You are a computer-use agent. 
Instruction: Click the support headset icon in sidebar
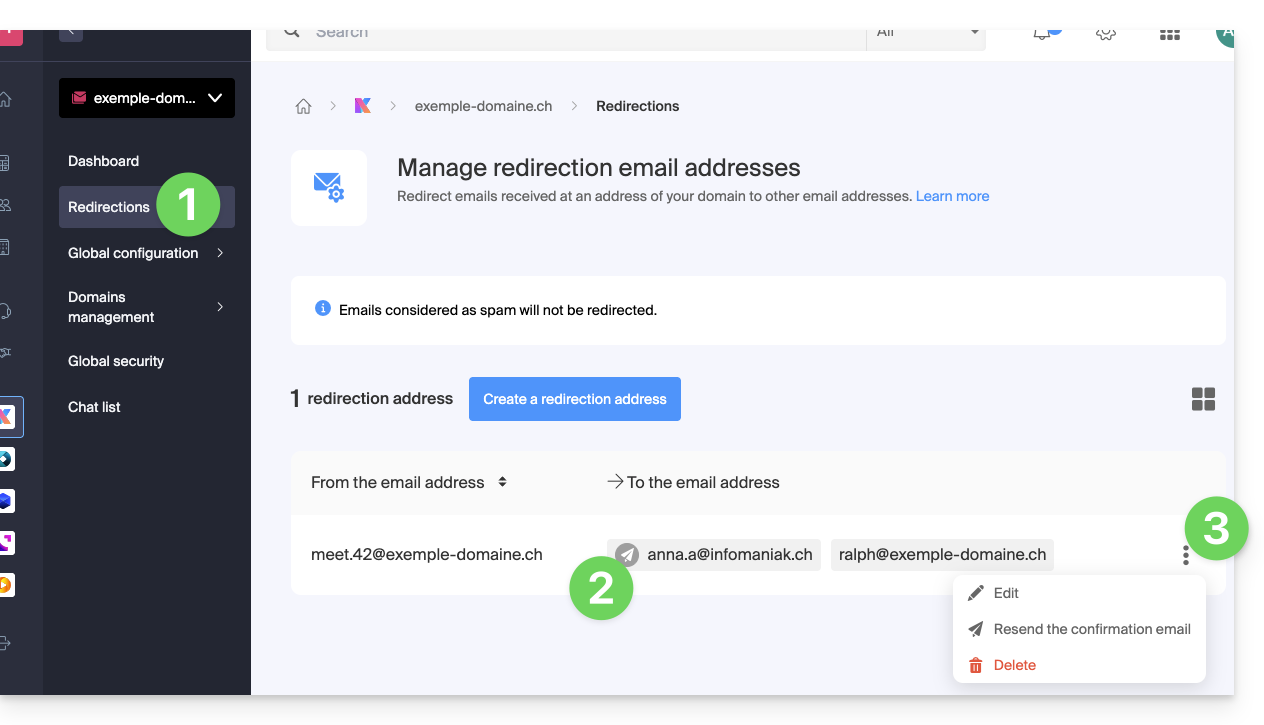pyautogui.click(x=6, y=311)
